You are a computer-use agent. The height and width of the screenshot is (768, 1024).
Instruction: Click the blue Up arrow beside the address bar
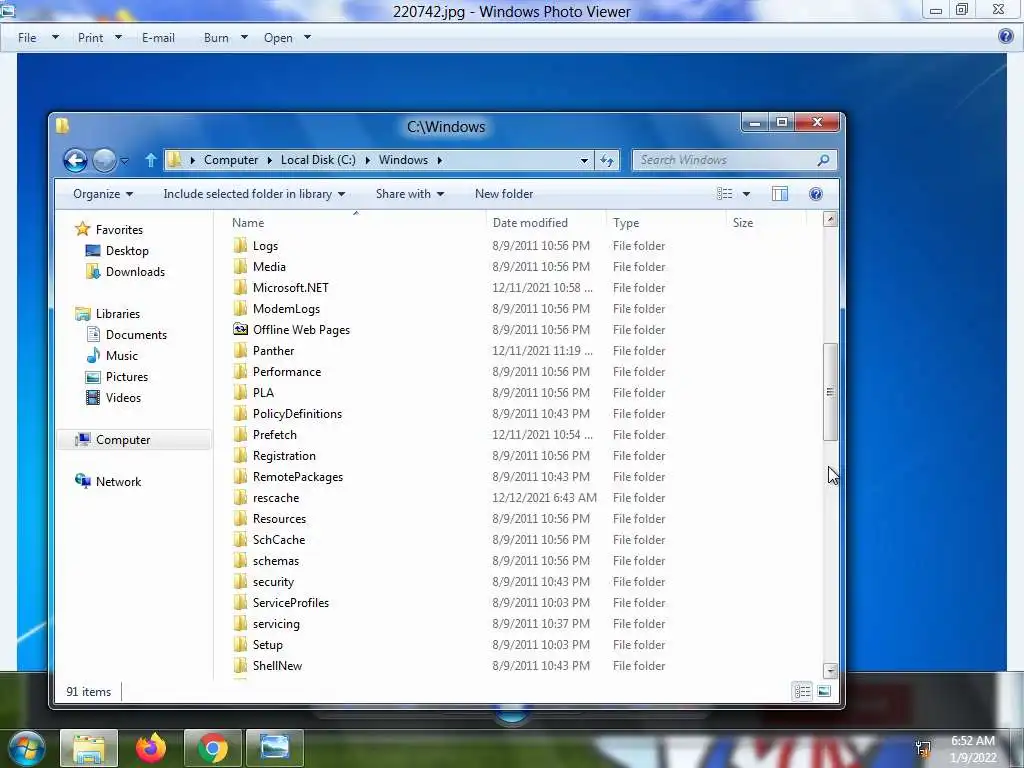pos(151,160)
